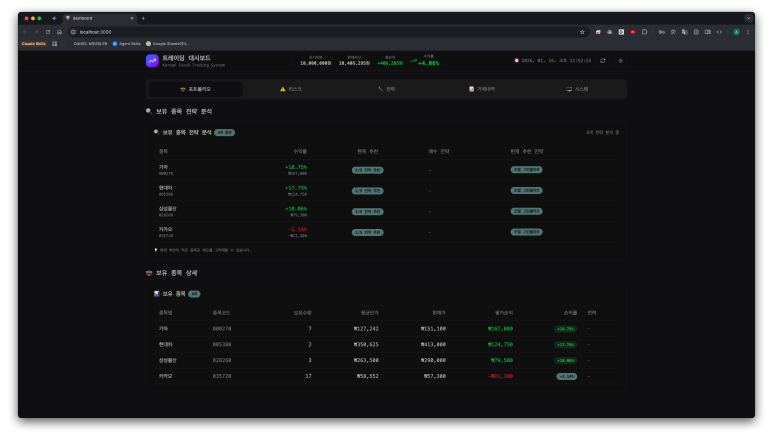Screen dimensions: 773x442
Task: Expand the tab search dropdown arrow
Action: pyautogui.click(x=748, y=18)
